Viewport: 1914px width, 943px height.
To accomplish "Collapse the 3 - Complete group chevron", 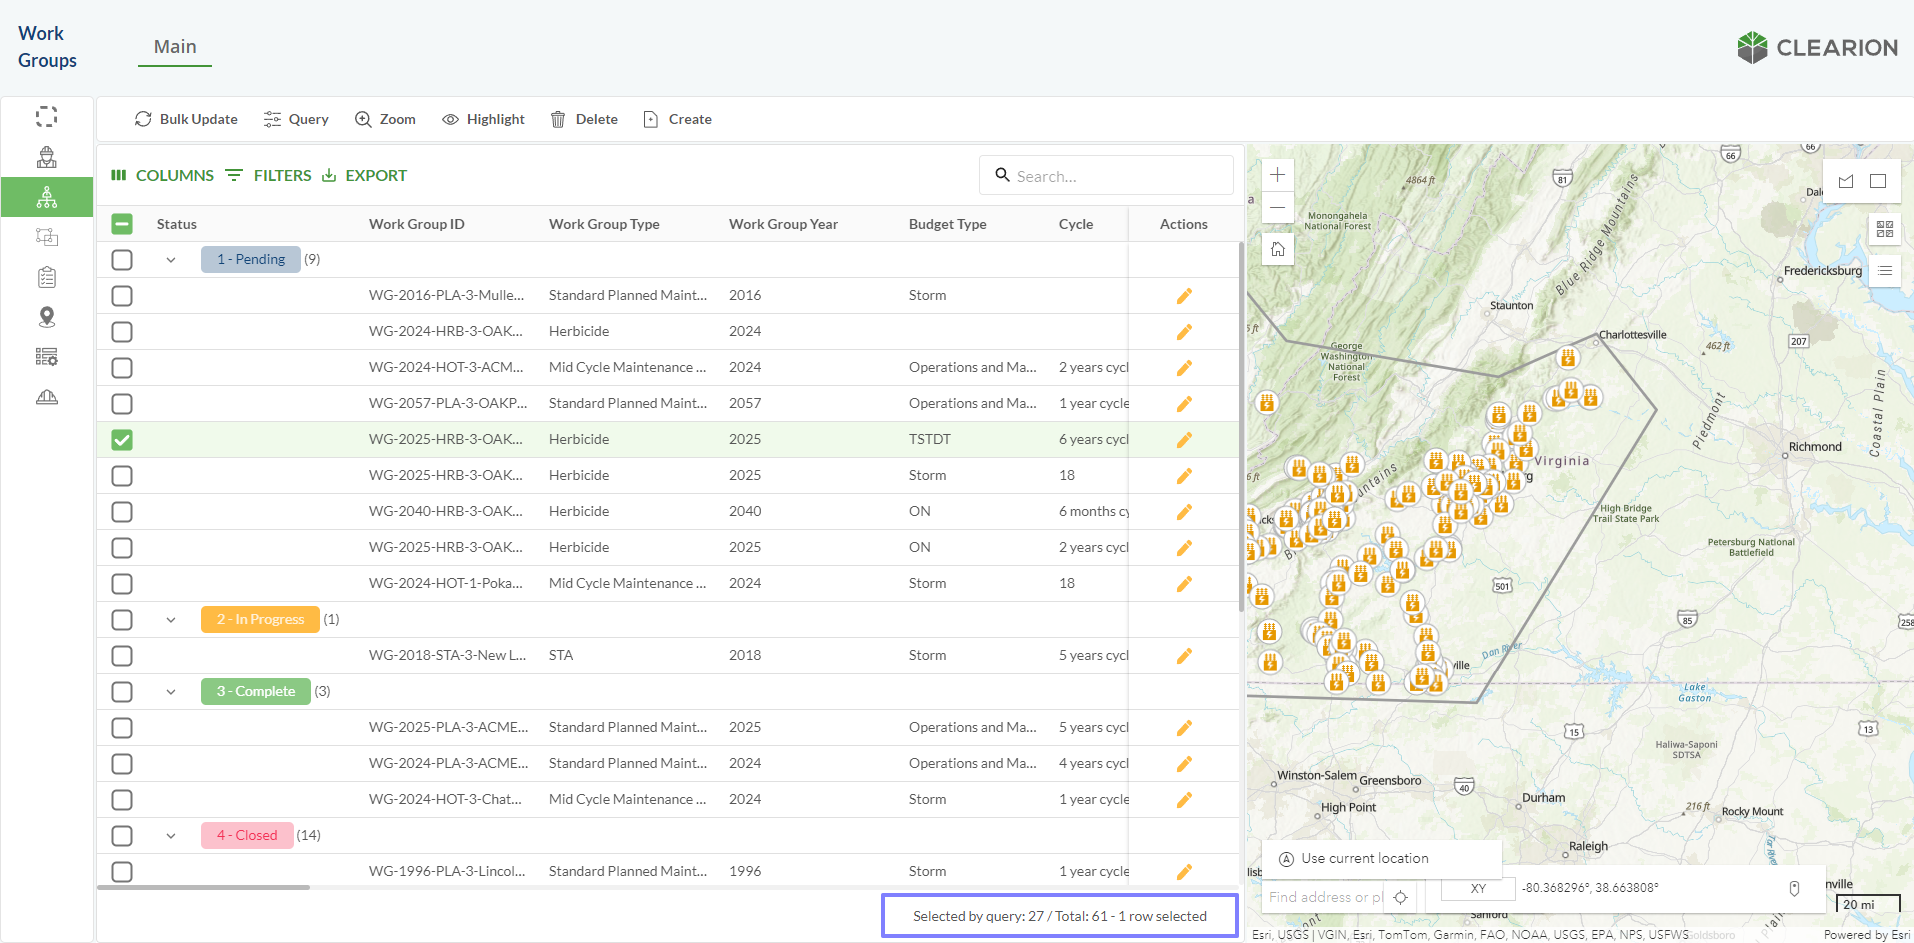I will (x=171, y=692).
